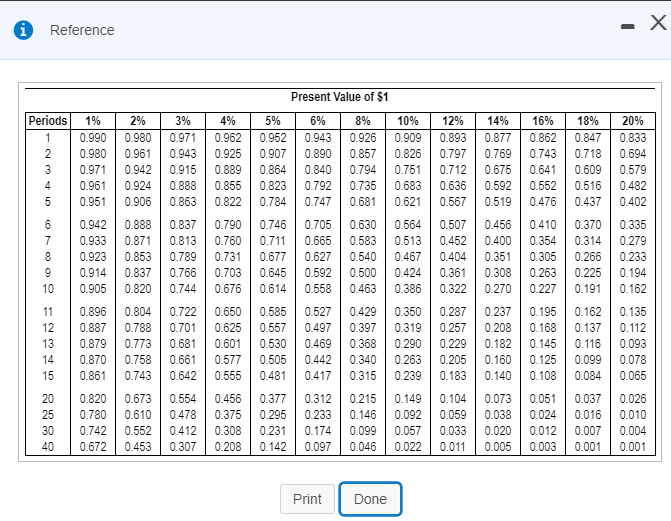Click period 2 value 0.961 under 2%

click(138, 154)
